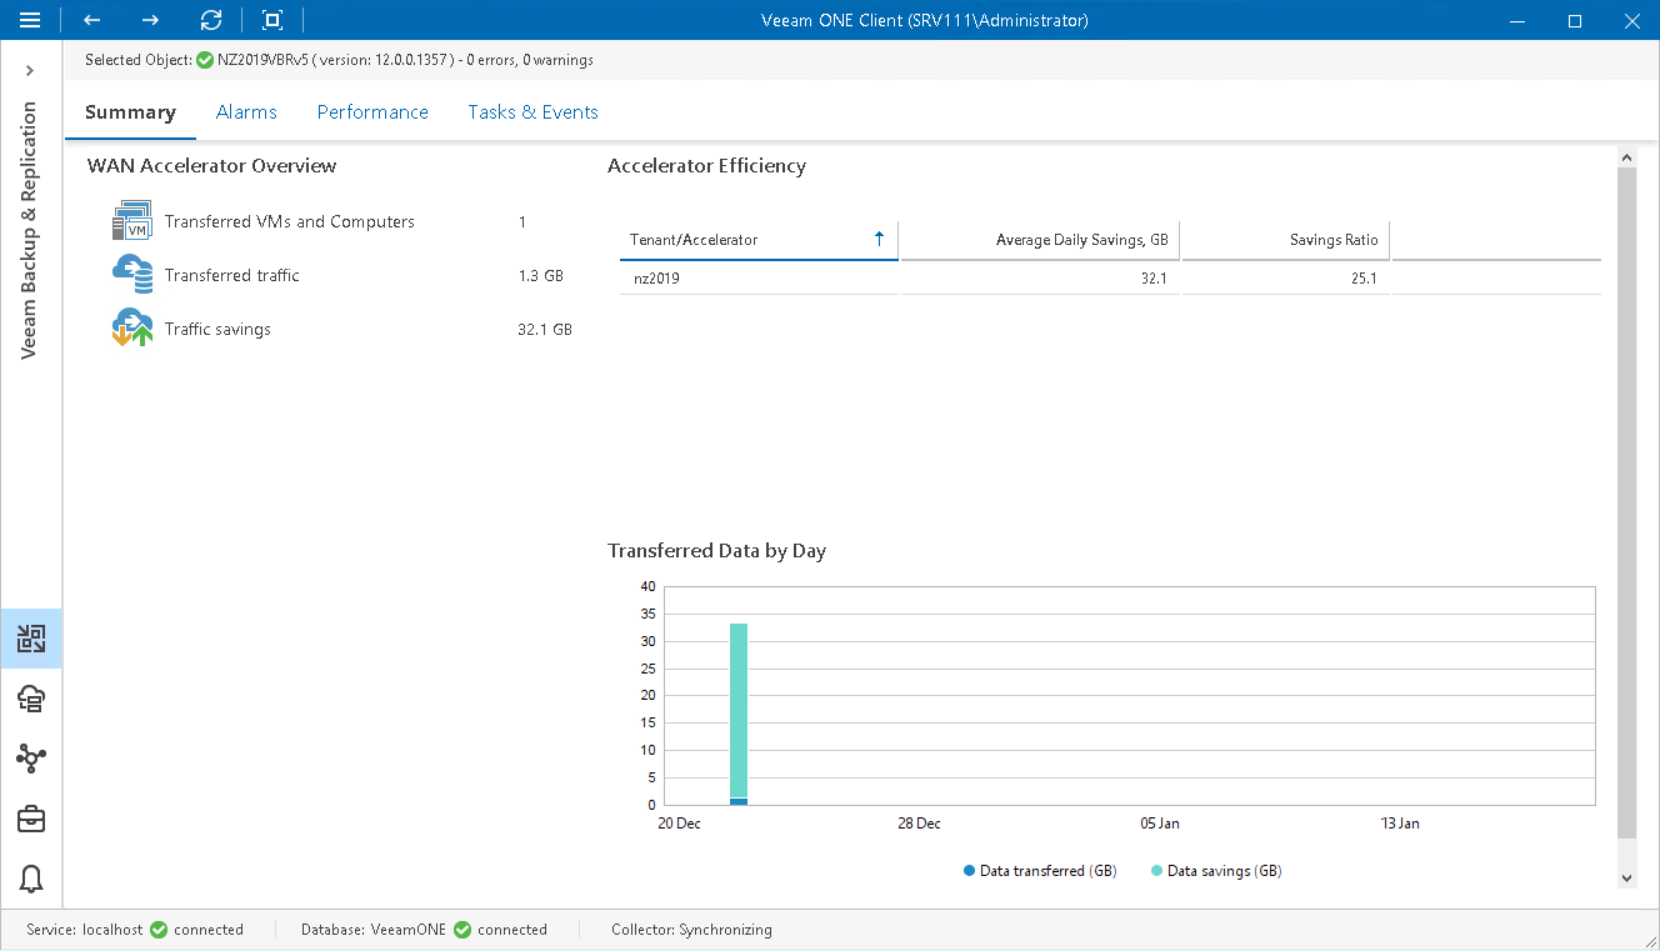The width and height of the screenshot is (1660, 951).
Task: Open the Veeam Backup & Replication sidebar view icon
Action: (x=31, y=638)
